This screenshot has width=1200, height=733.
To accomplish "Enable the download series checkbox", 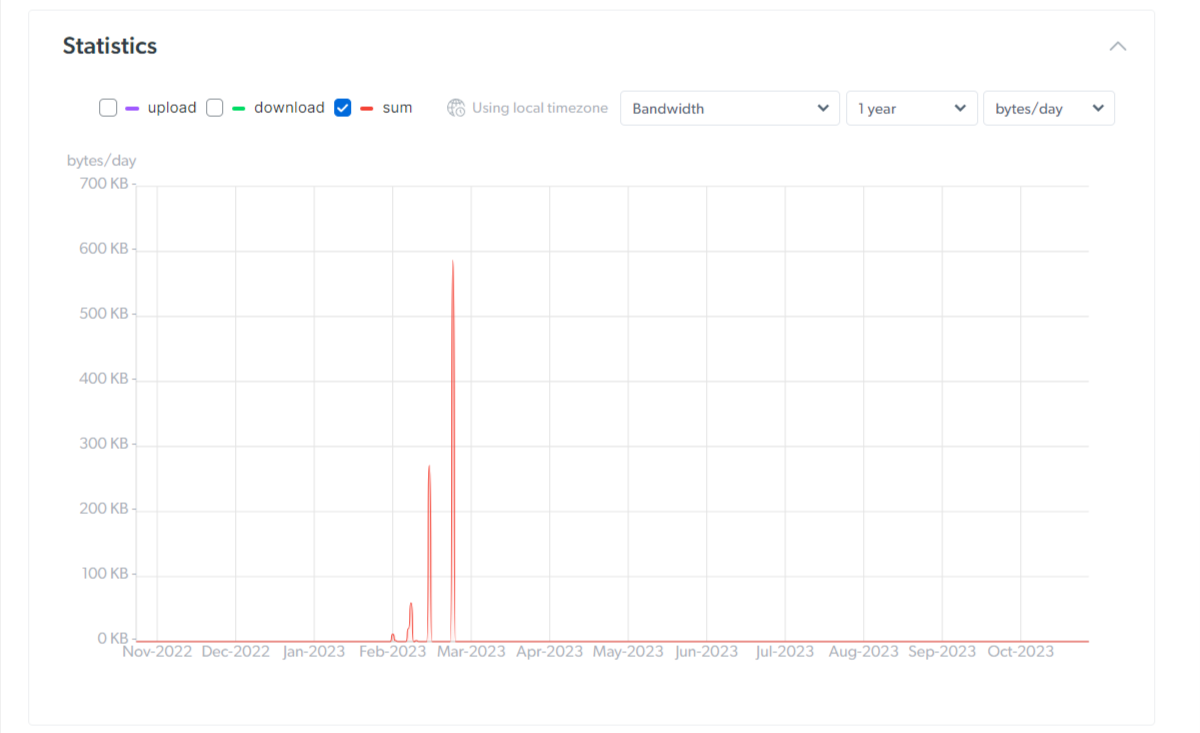I will [215, 108].
